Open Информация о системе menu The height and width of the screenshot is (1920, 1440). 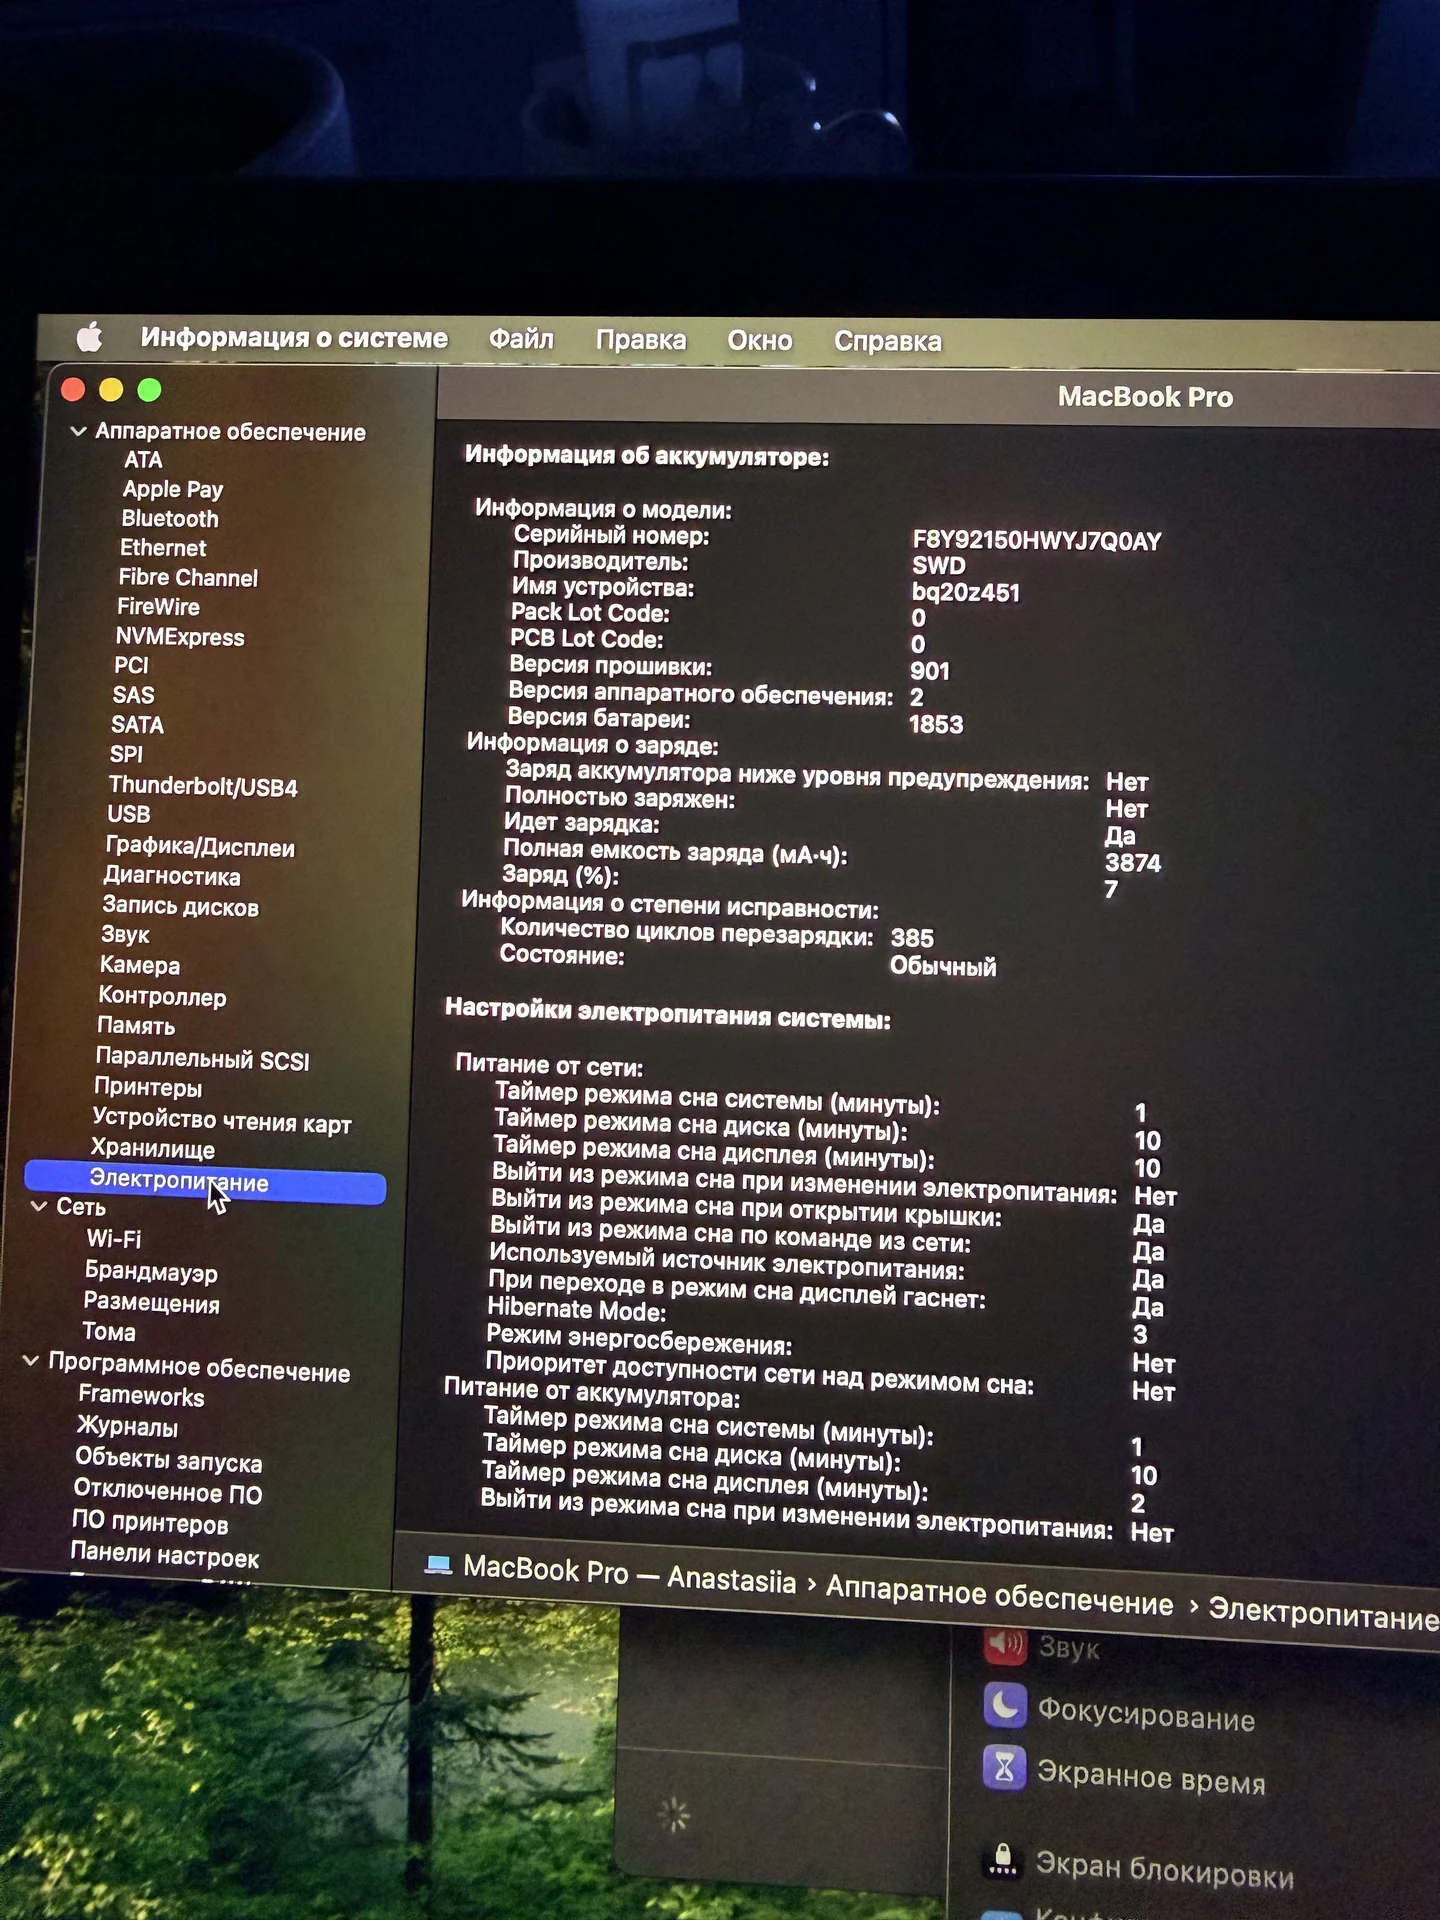pyautogui.click(x=294, y=338)
